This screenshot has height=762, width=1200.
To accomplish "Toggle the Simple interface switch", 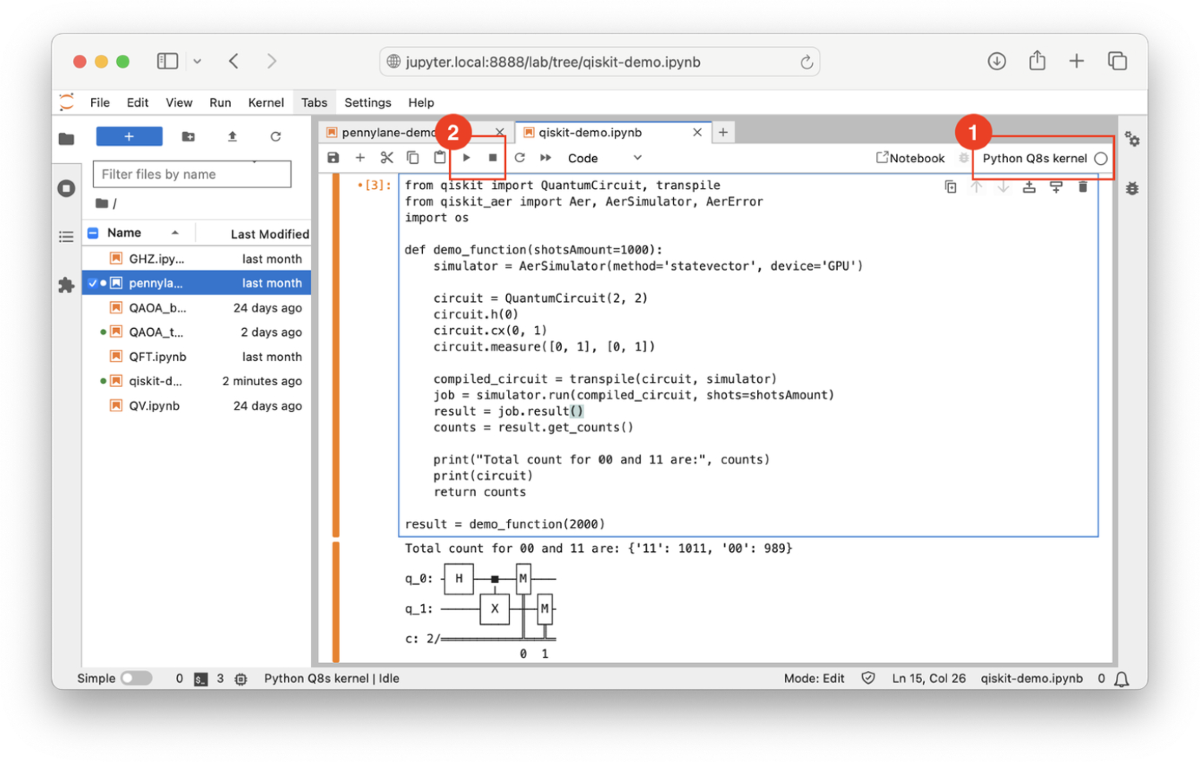I will 137,678.
